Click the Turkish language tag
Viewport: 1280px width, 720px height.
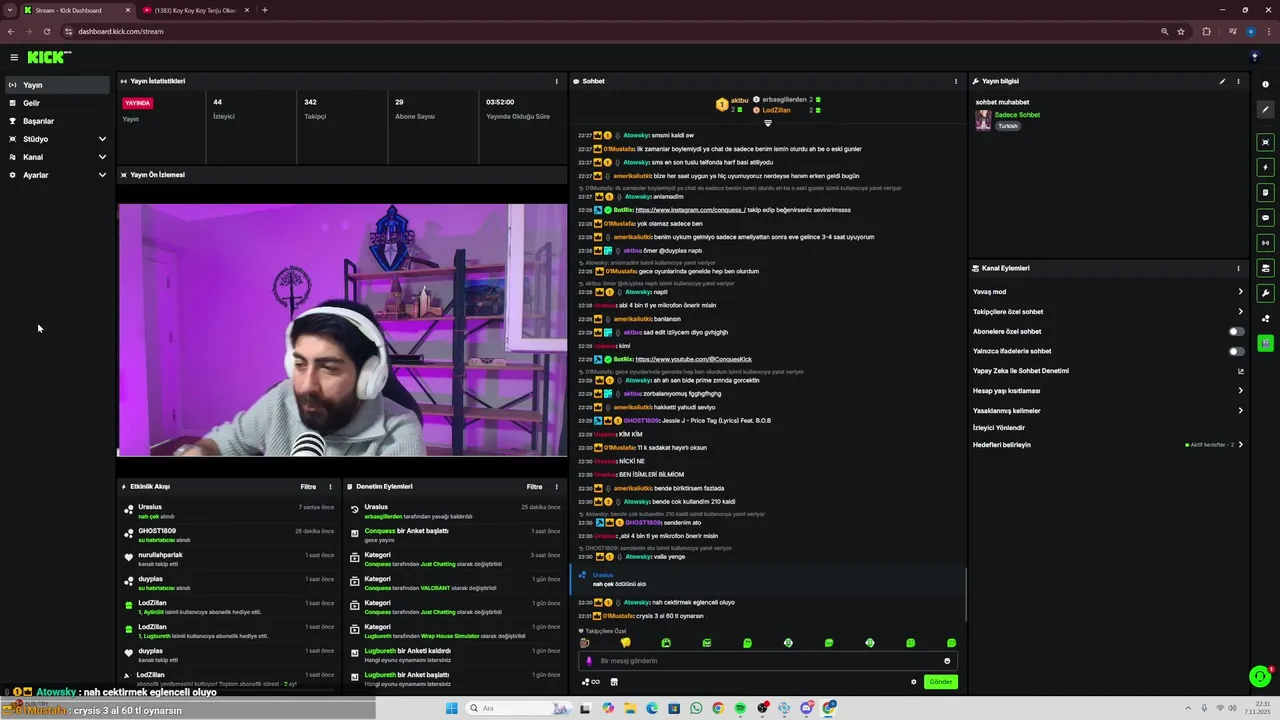(1007, 126)
